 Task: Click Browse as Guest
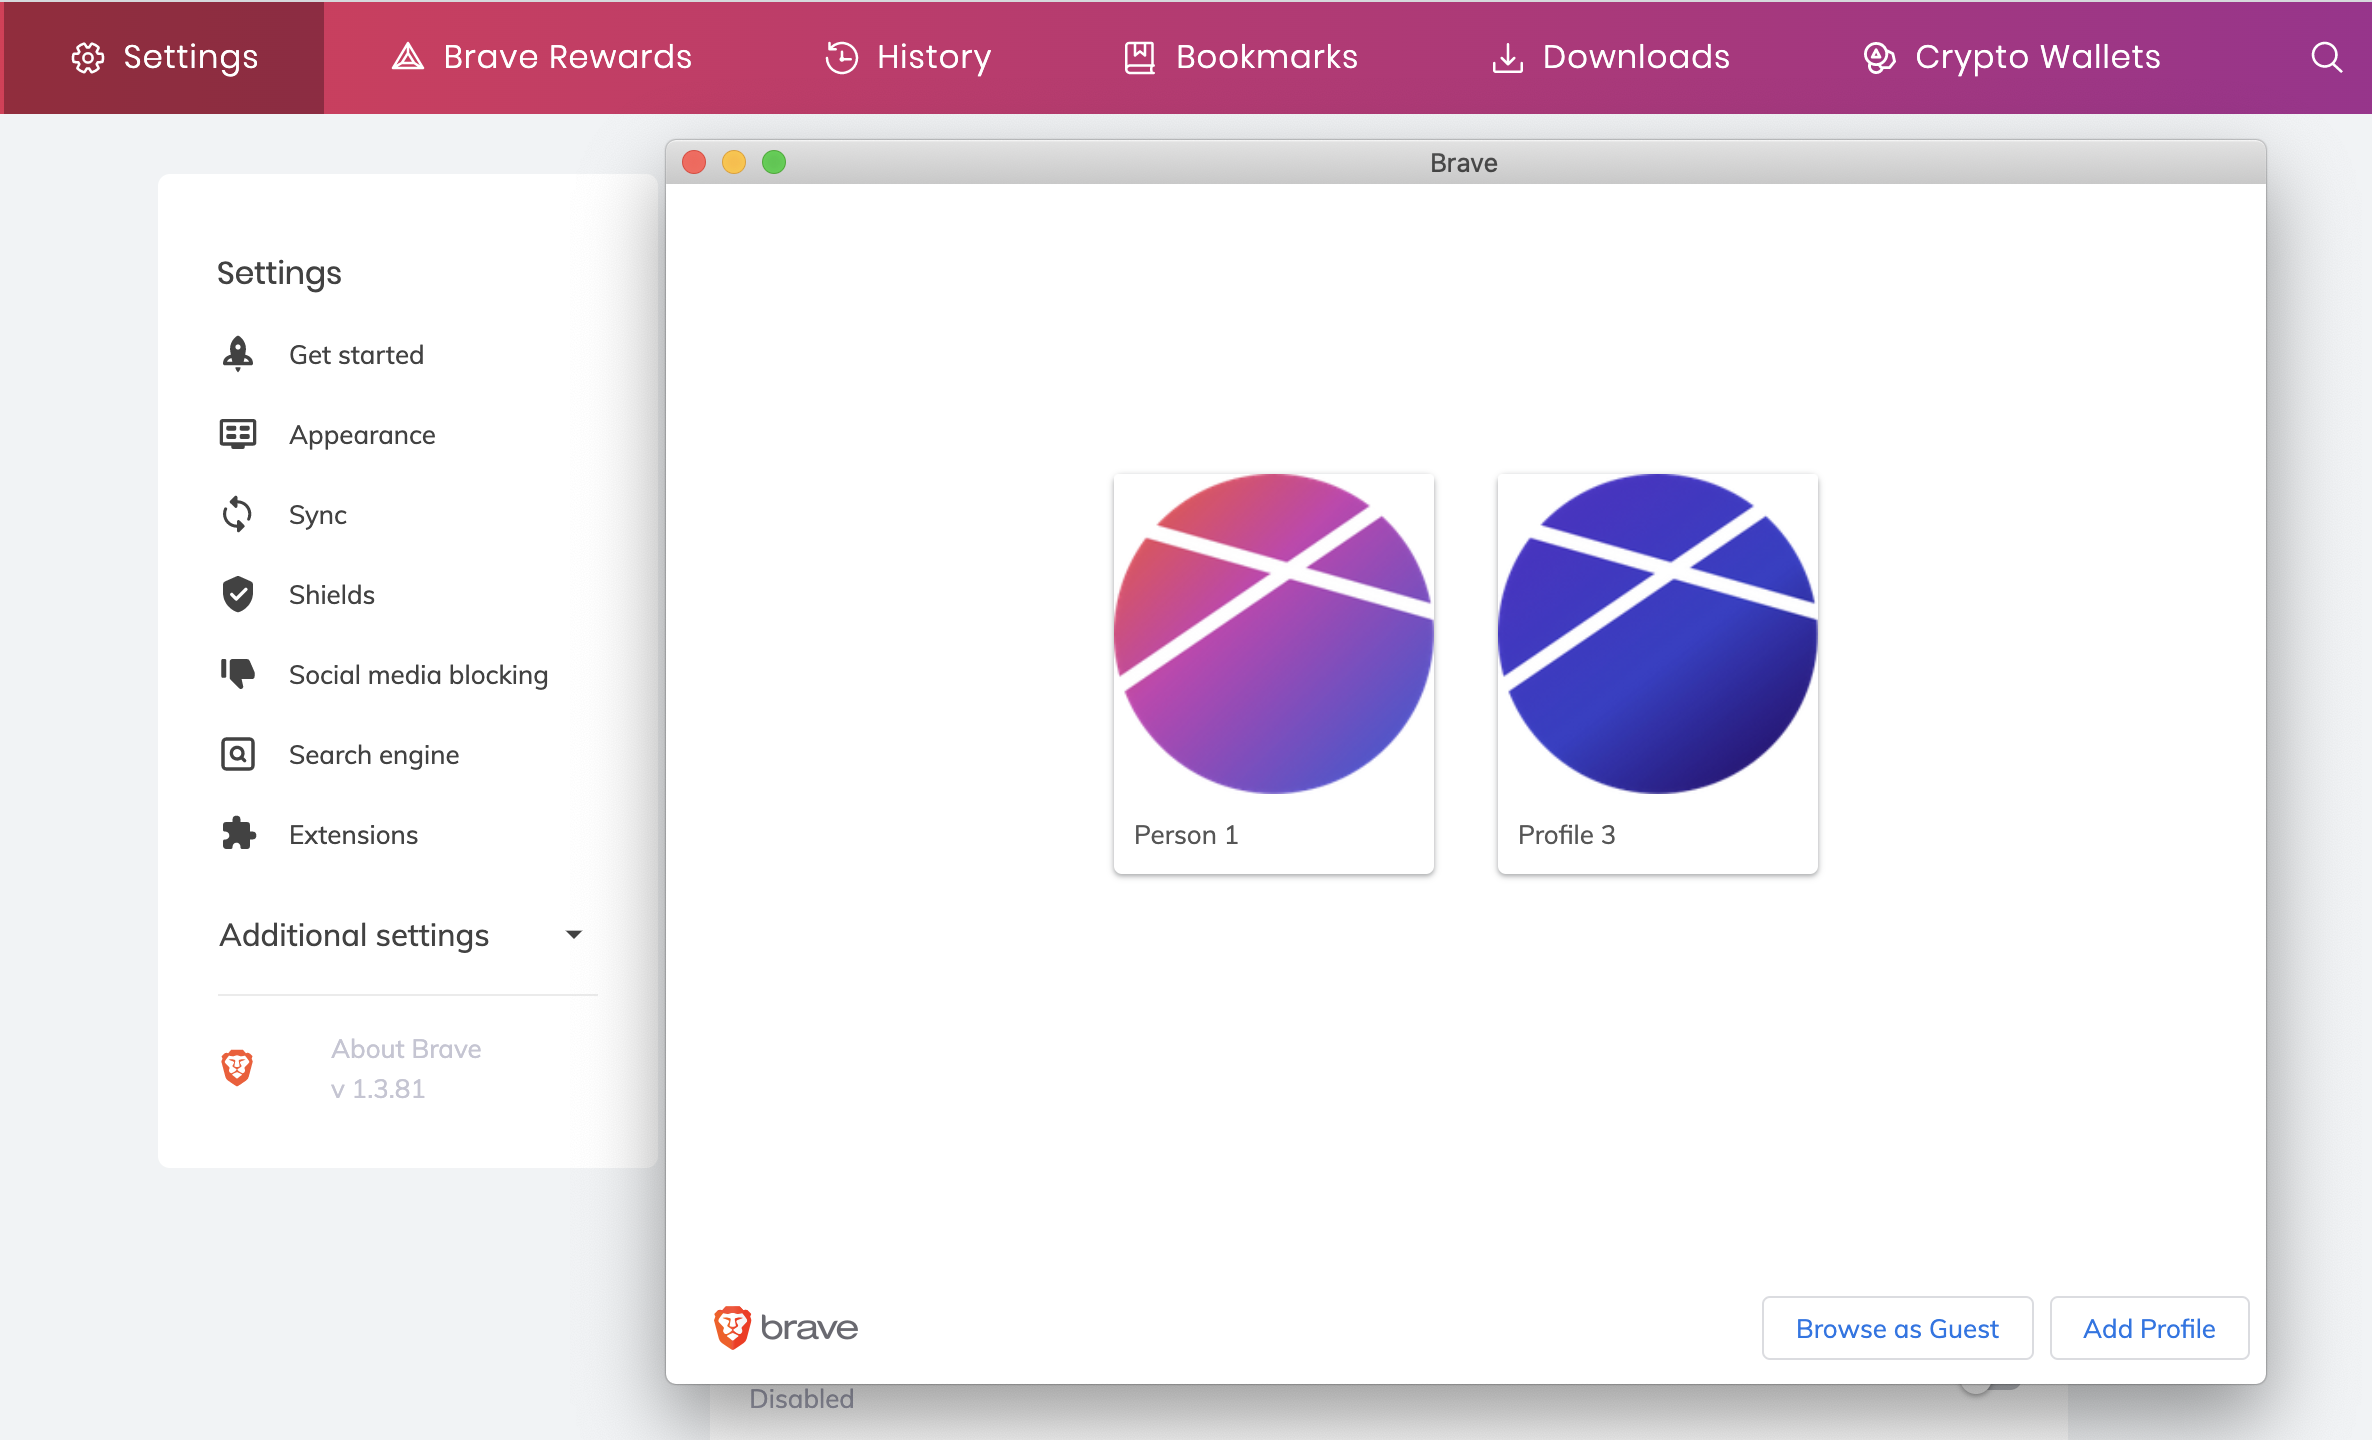coord(1896,1328)
